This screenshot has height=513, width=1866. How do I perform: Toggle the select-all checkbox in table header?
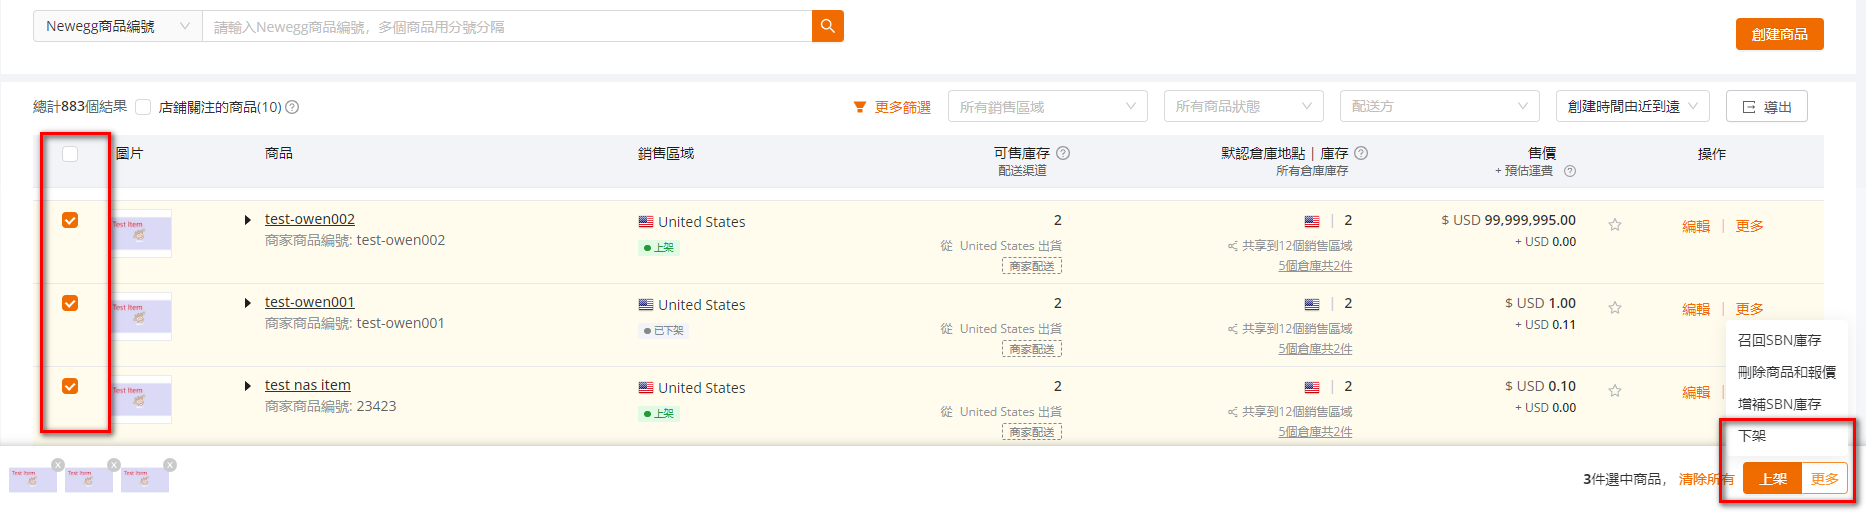point(70,154)
